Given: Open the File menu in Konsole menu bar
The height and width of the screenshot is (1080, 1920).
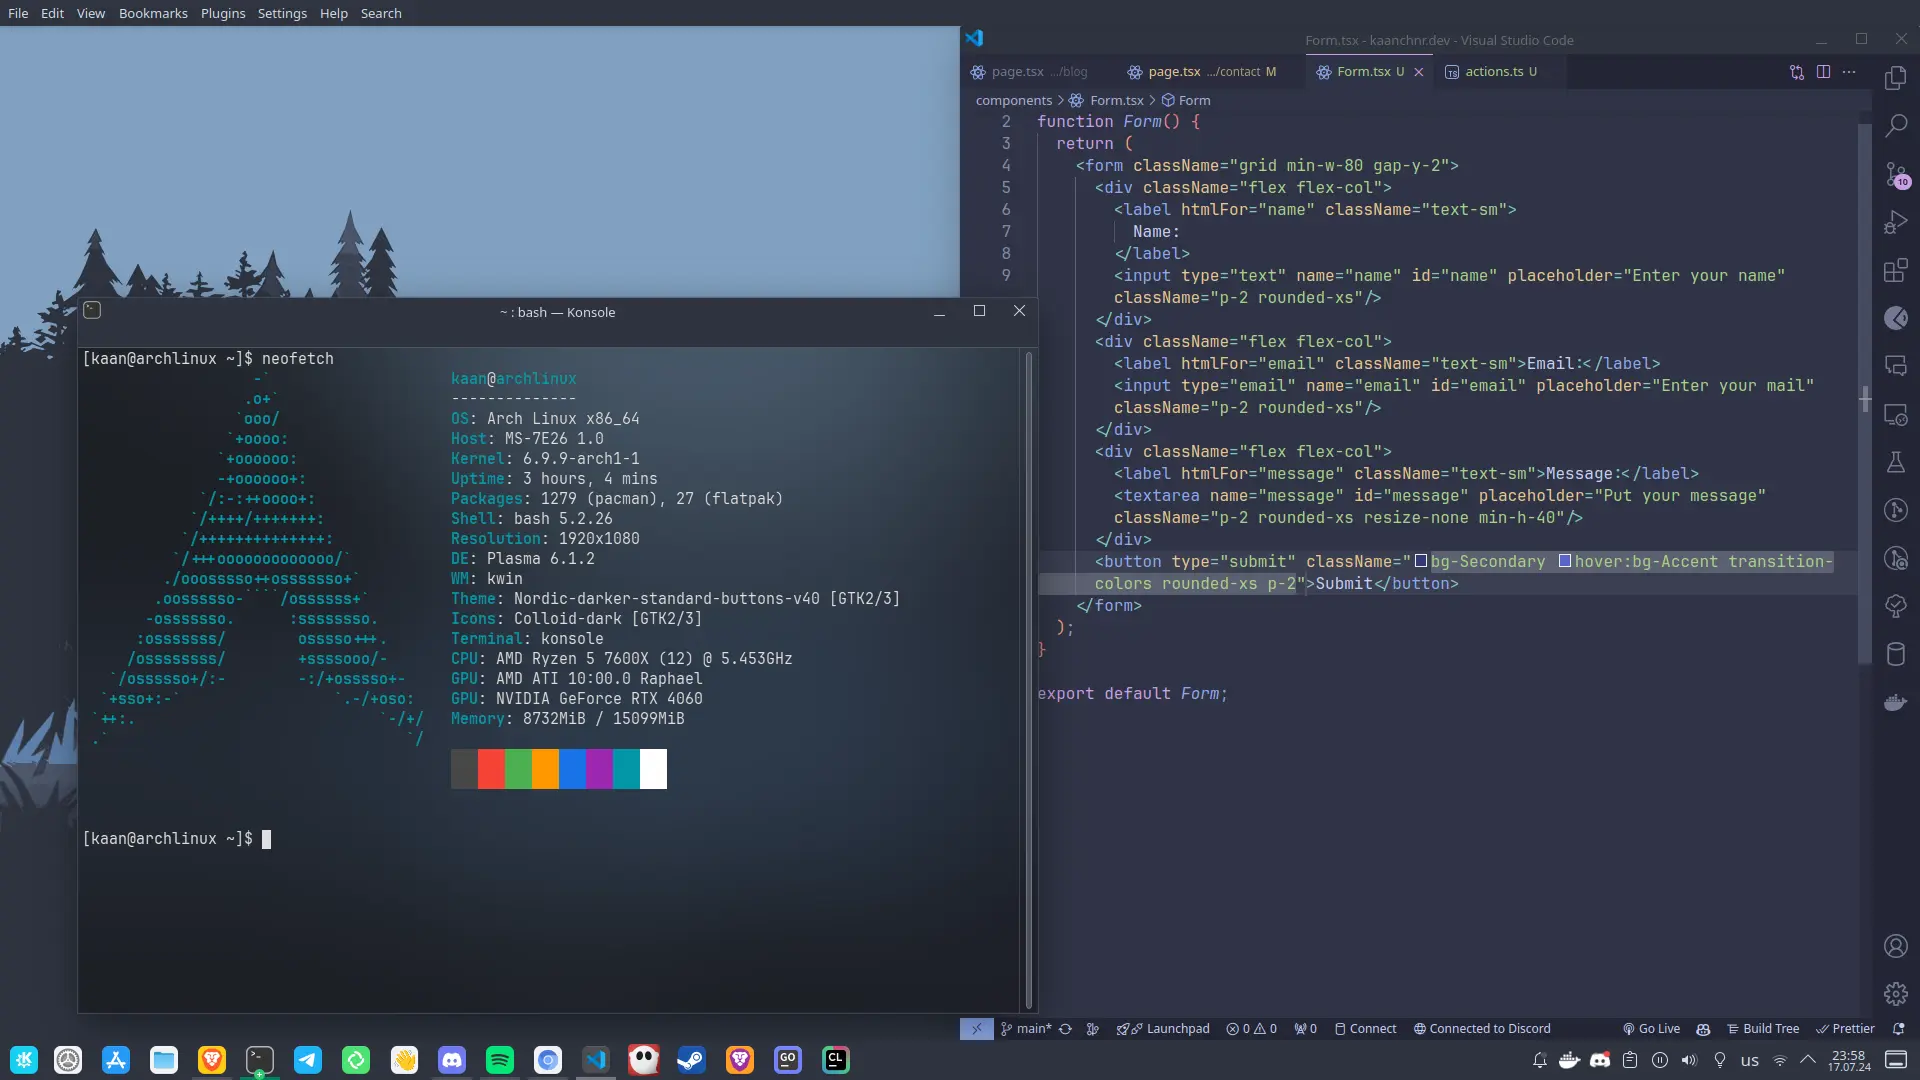Looking at the screenshot, I should coord(18,13).
